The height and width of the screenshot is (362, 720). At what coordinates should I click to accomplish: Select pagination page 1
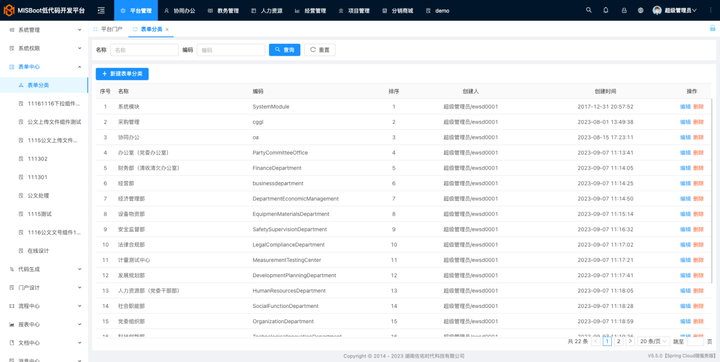point(607,341)
